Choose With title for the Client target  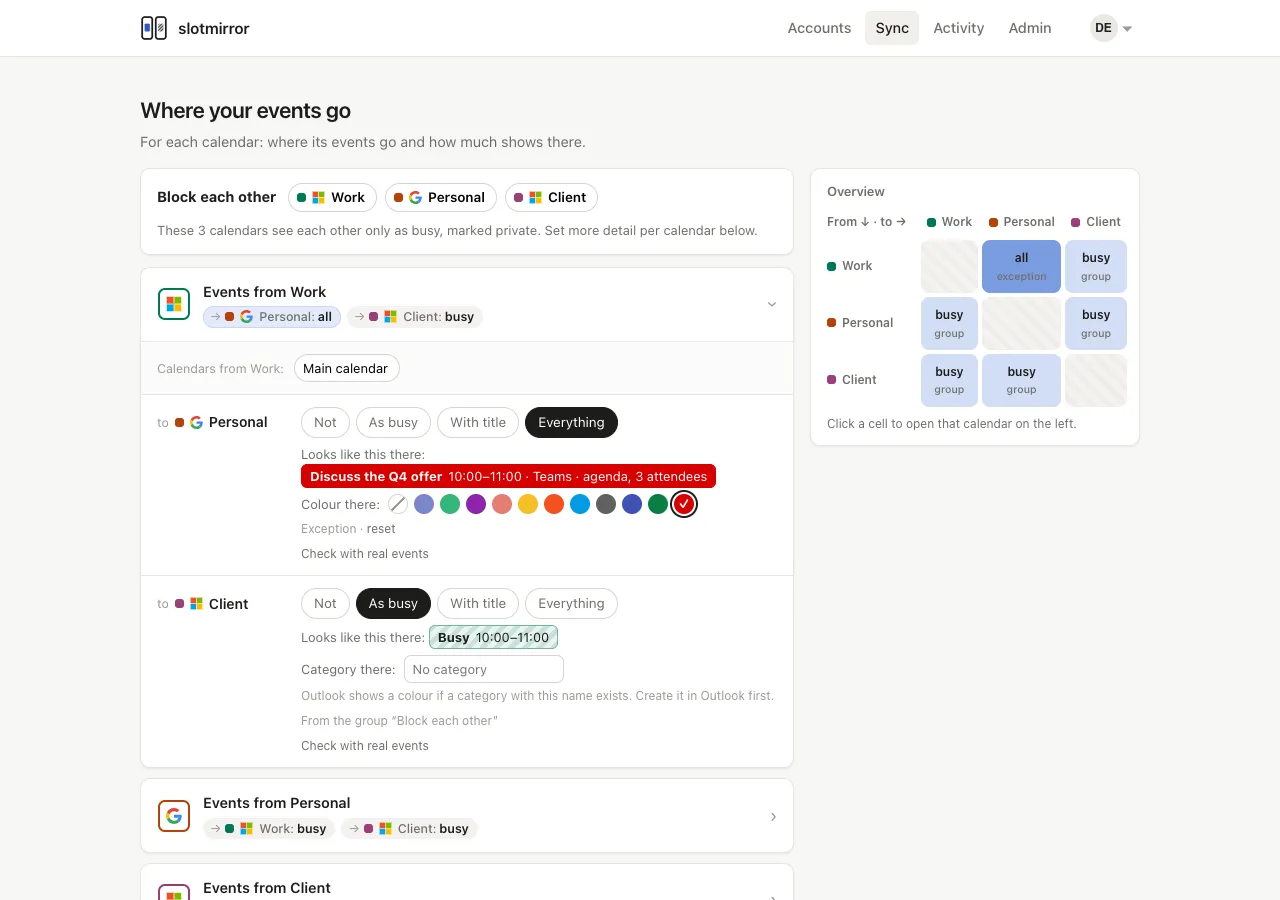coord(478,603)
